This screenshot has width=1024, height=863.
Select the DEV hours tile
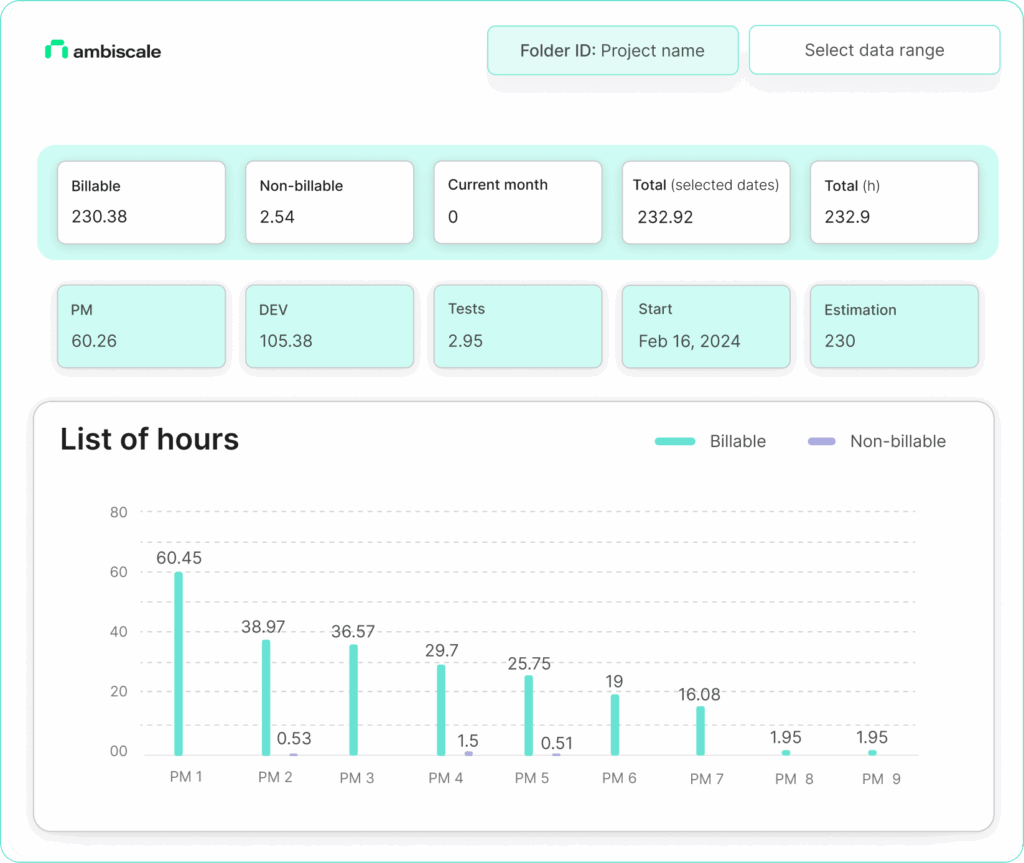(x=329, y=326)
